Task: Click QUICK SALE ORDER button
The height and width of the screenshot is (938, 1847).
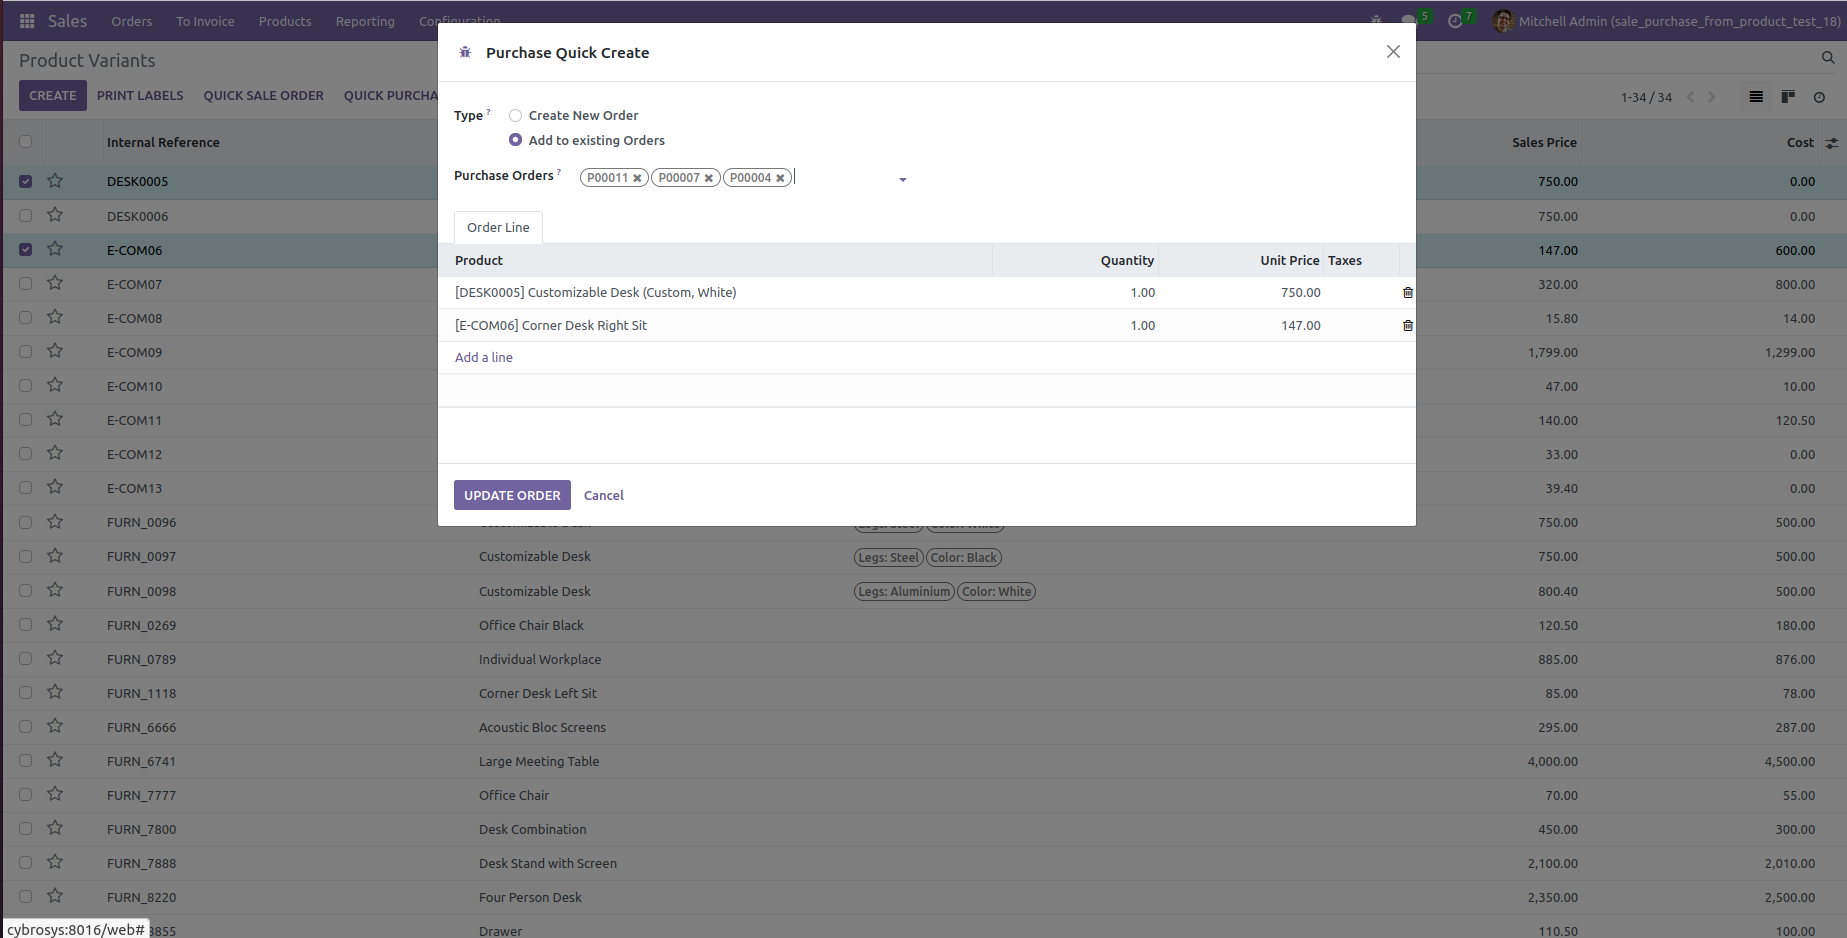Action: tap(264, 96)
